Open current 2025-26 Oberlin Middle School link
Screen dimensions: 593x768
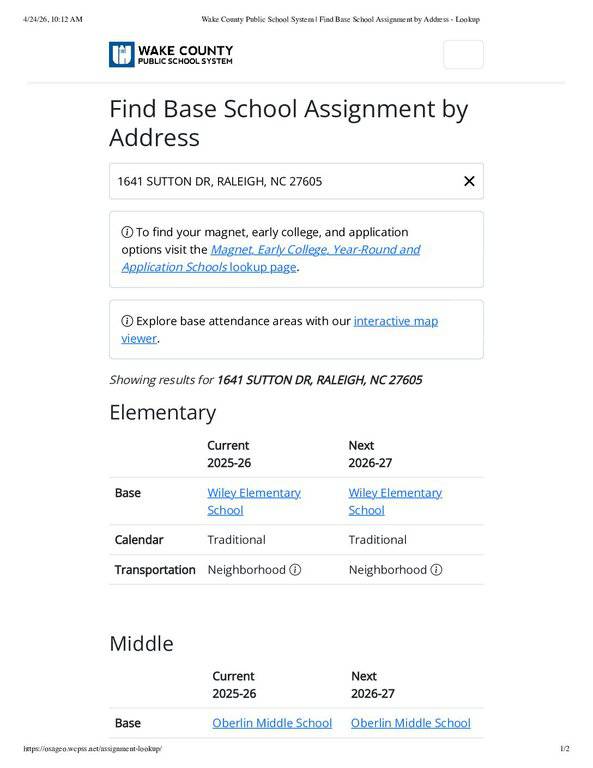pyautogui.click(x=272, y=723)
